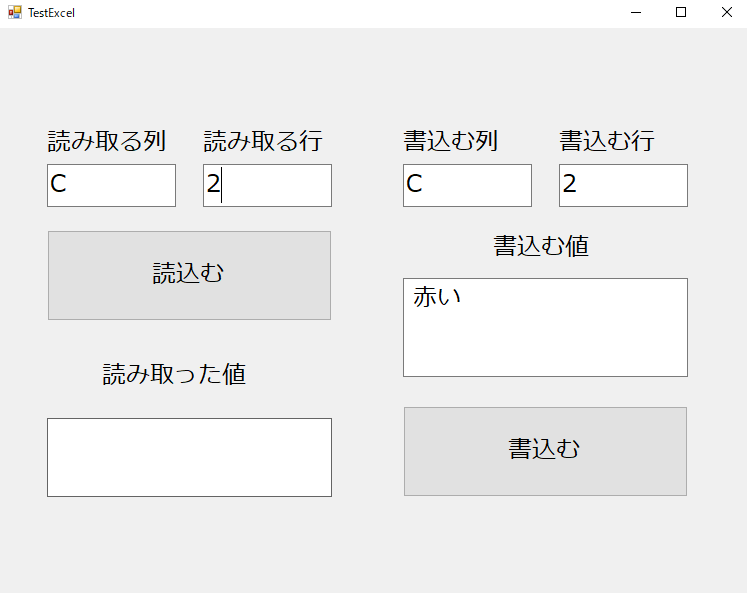Click the 読み取る行 label
The height and width of the screenshot is (593, 747).
[263, 141]
